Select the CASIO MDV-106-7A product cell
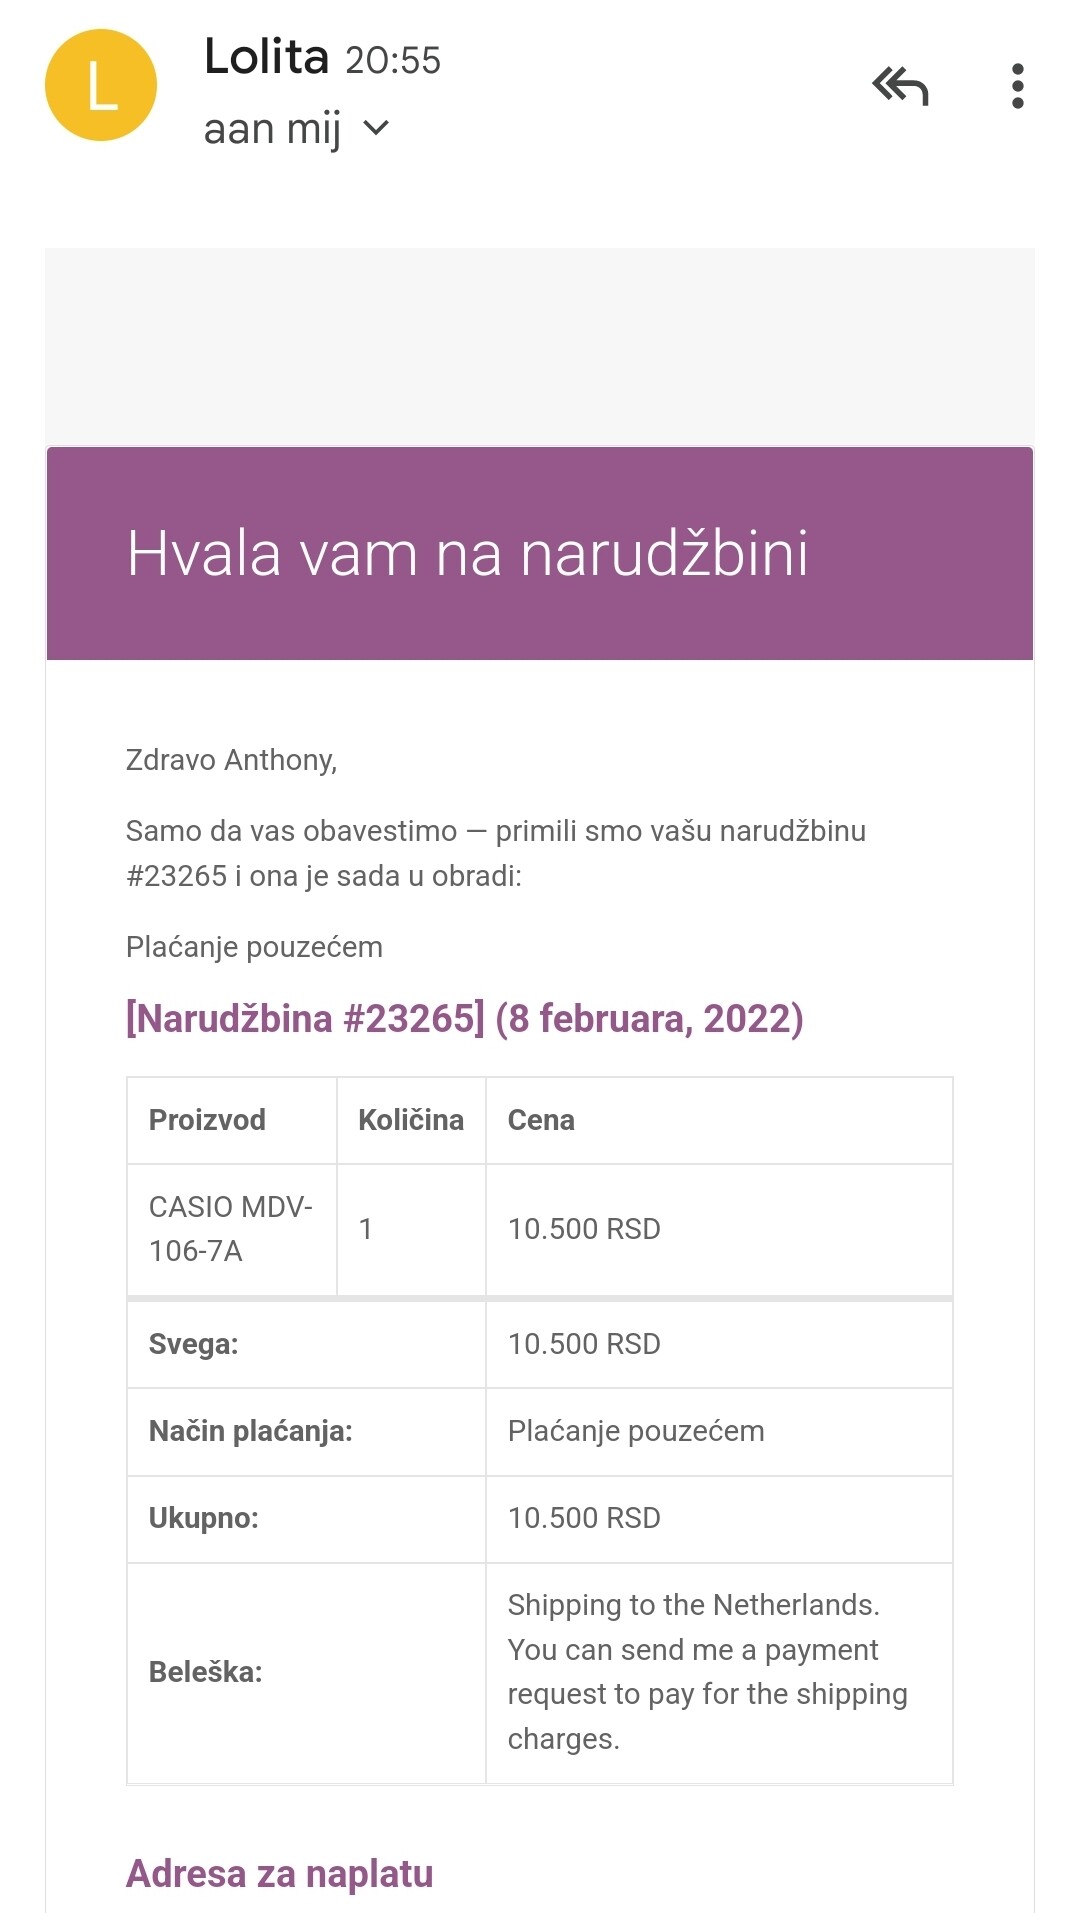The width and height of the screenshot is (1080, 1913). [231, 1228]
